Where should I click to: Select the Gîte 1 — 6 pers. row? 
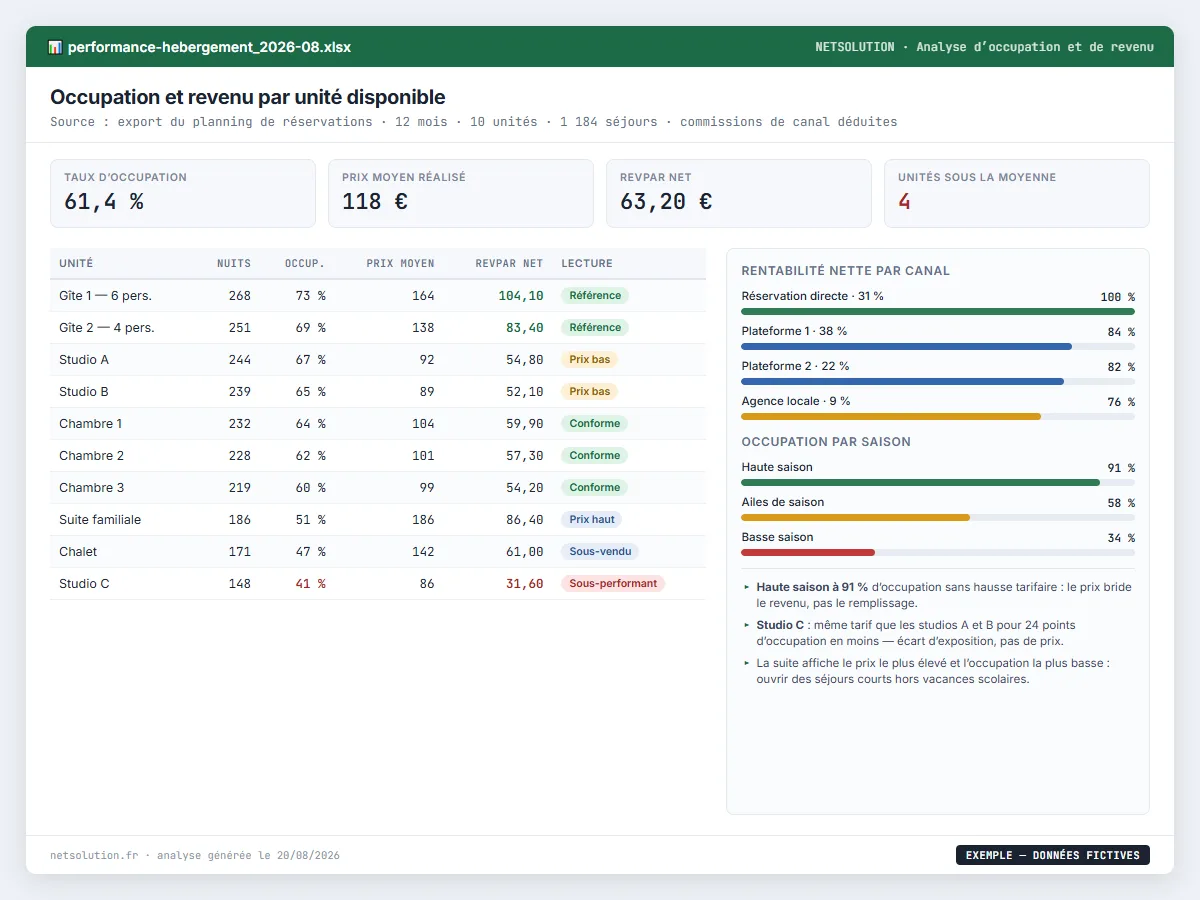pyautogui.click(x=378, y=296)
